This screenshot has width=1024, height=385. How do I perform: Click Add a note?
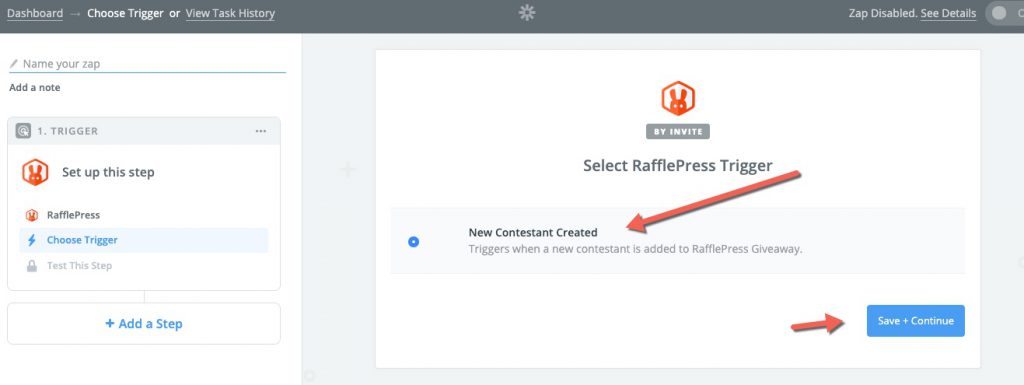point(35,87)
